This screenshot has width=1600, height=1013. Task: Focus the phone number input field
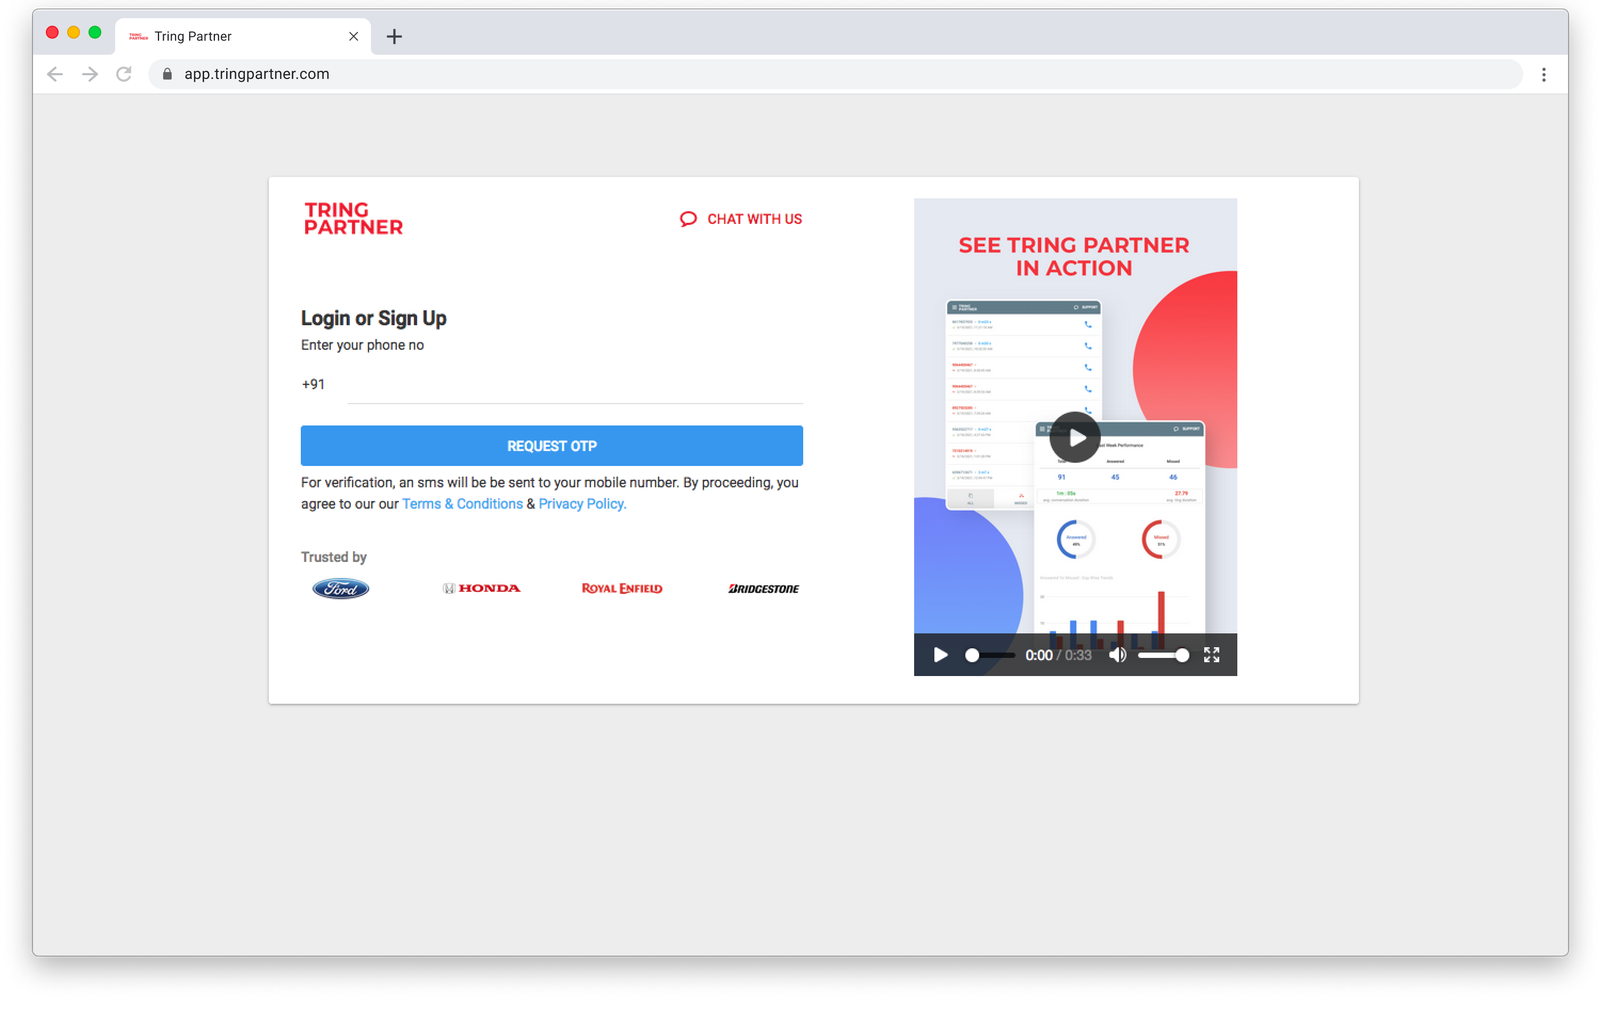pos(574,385)
